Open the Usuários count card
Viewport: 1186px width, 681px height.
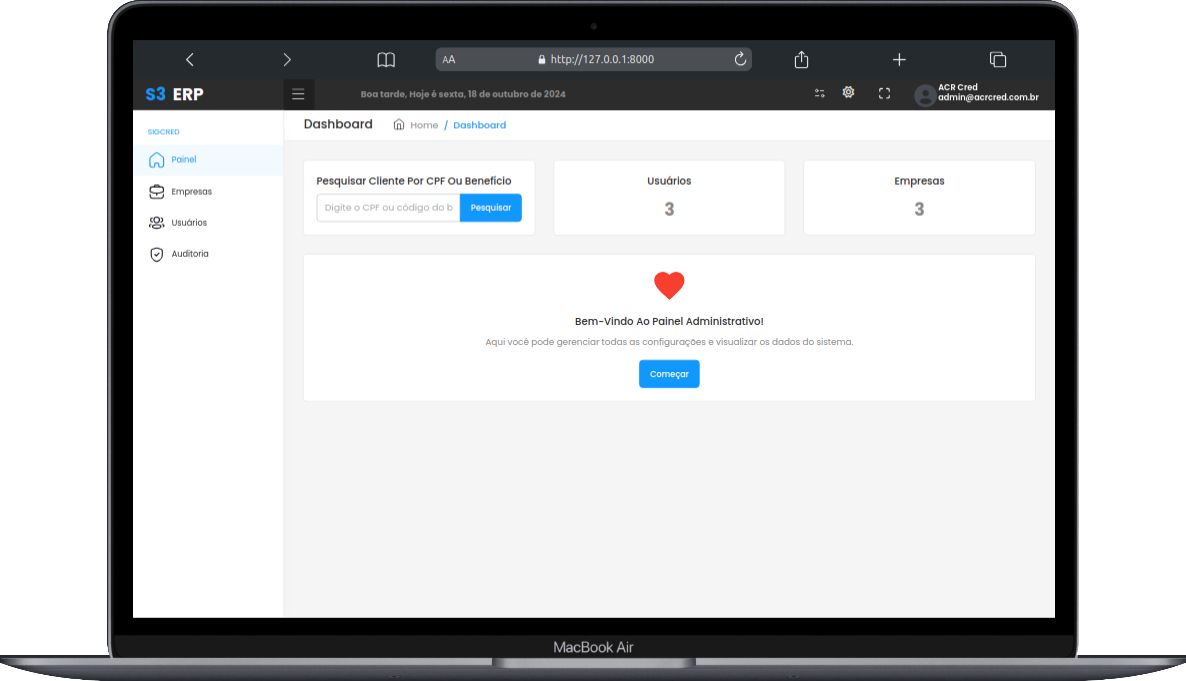pyautogui.click(x=669, y=197)
